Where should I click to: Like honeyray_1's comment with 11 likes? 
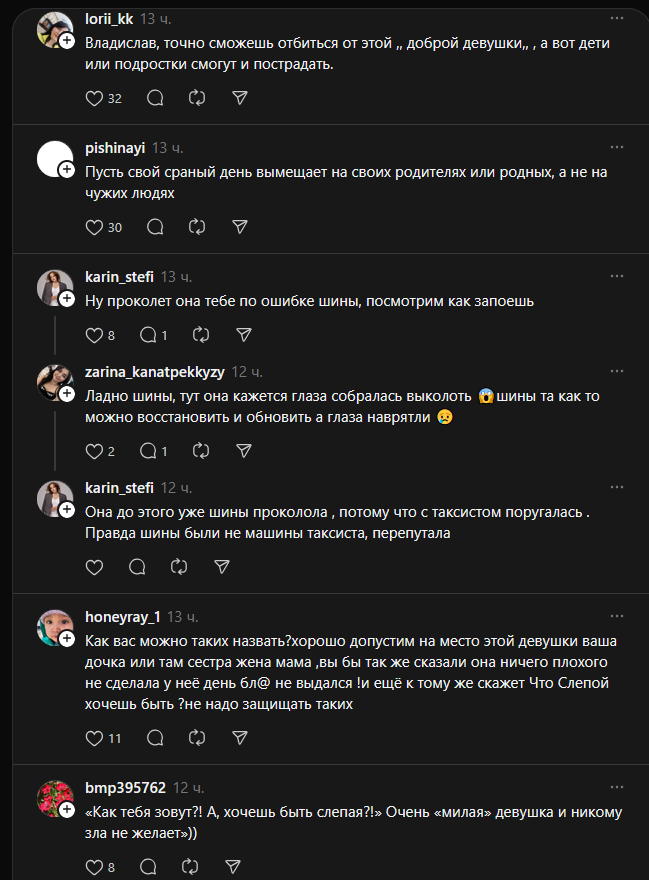pyautogui.click(x=95, y=738)
